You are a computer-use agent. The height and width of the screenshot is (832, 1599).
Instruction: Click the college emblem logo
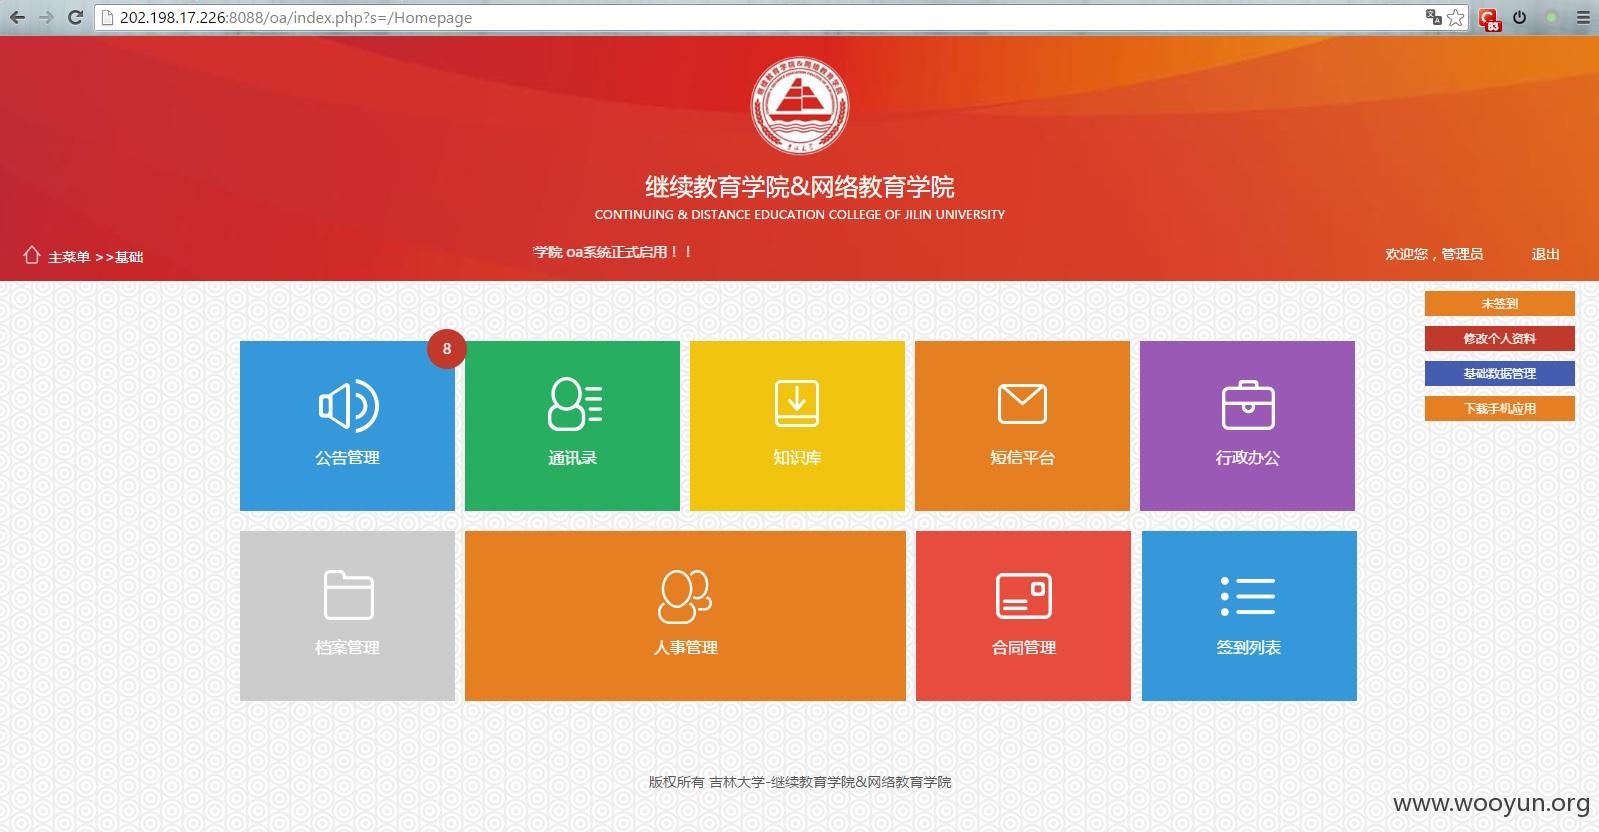(800, 105)
